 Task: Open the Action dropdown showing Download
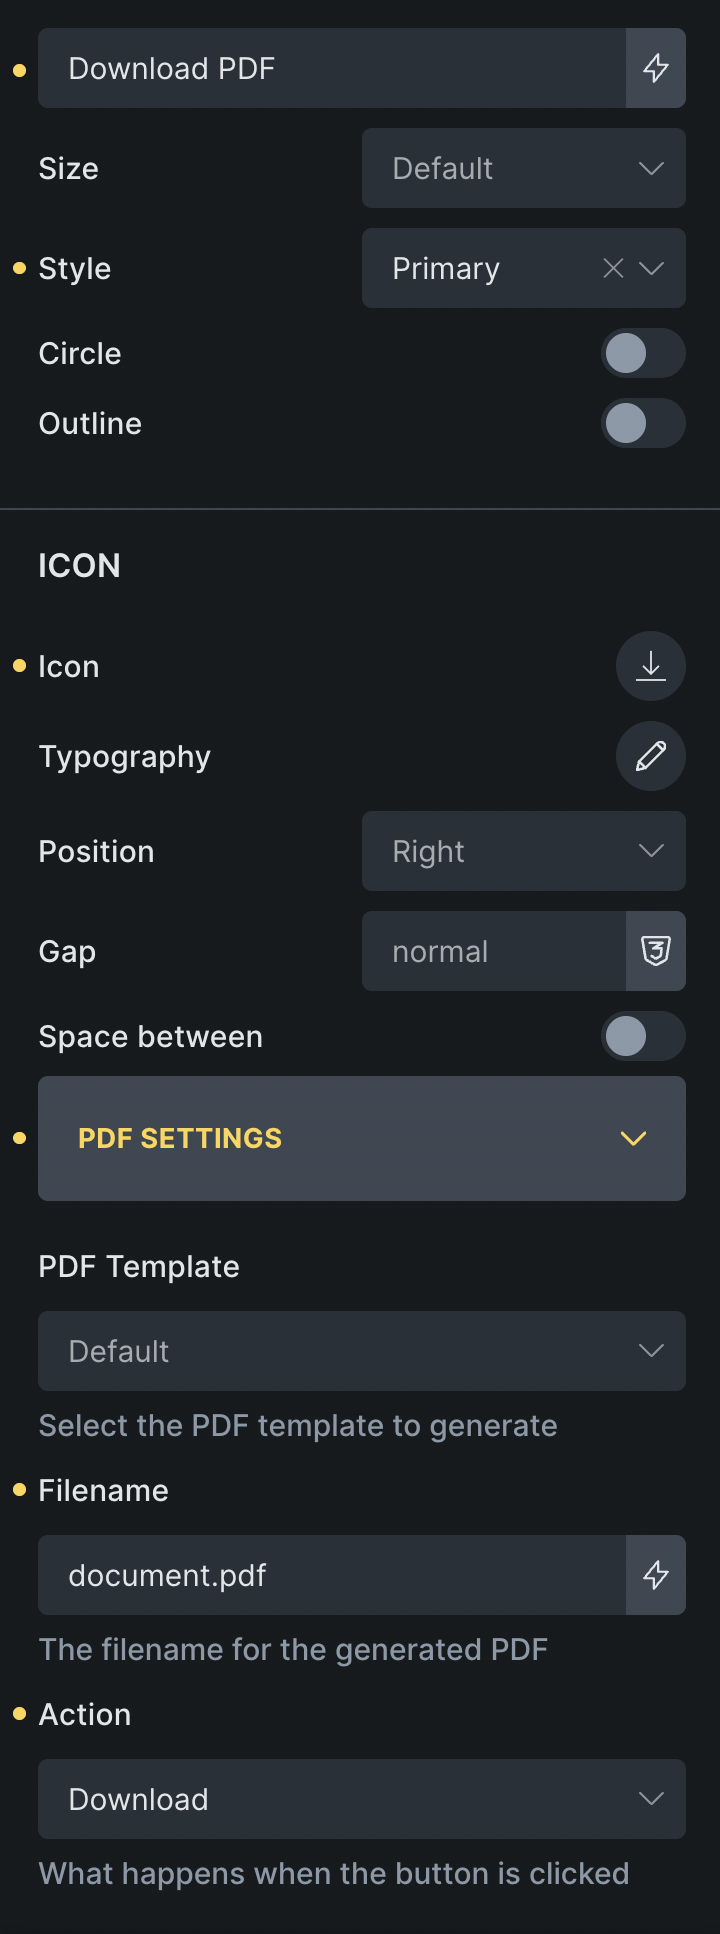361,1799
